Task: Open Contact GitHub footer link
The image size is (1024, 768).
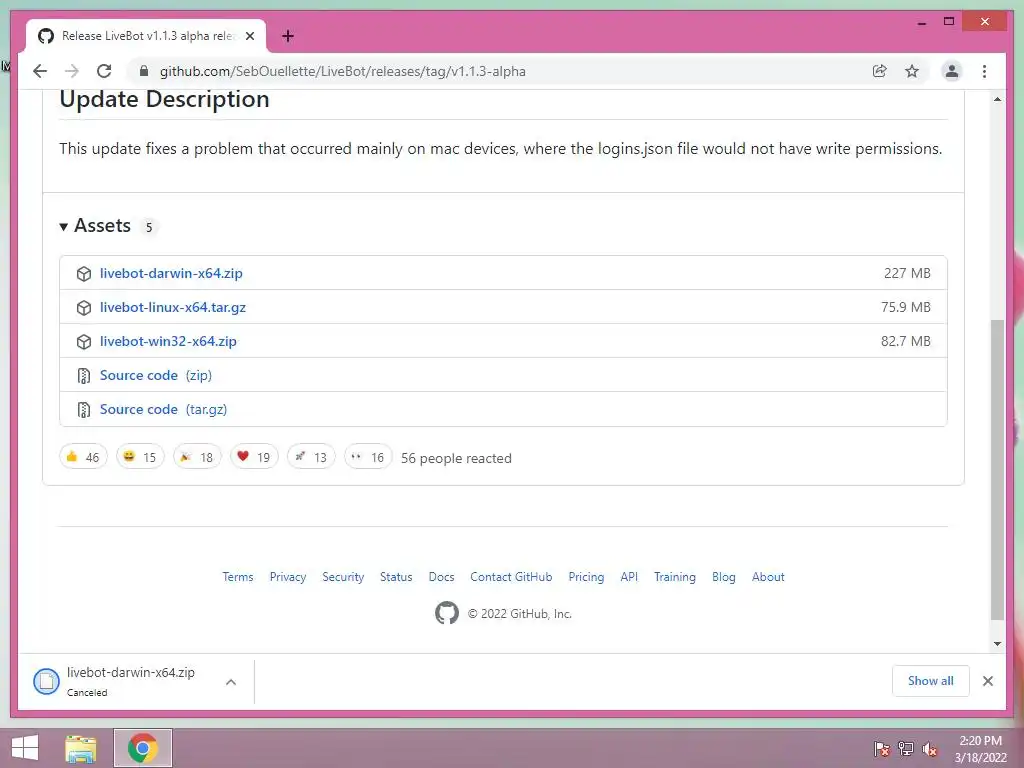Action: 511,577
